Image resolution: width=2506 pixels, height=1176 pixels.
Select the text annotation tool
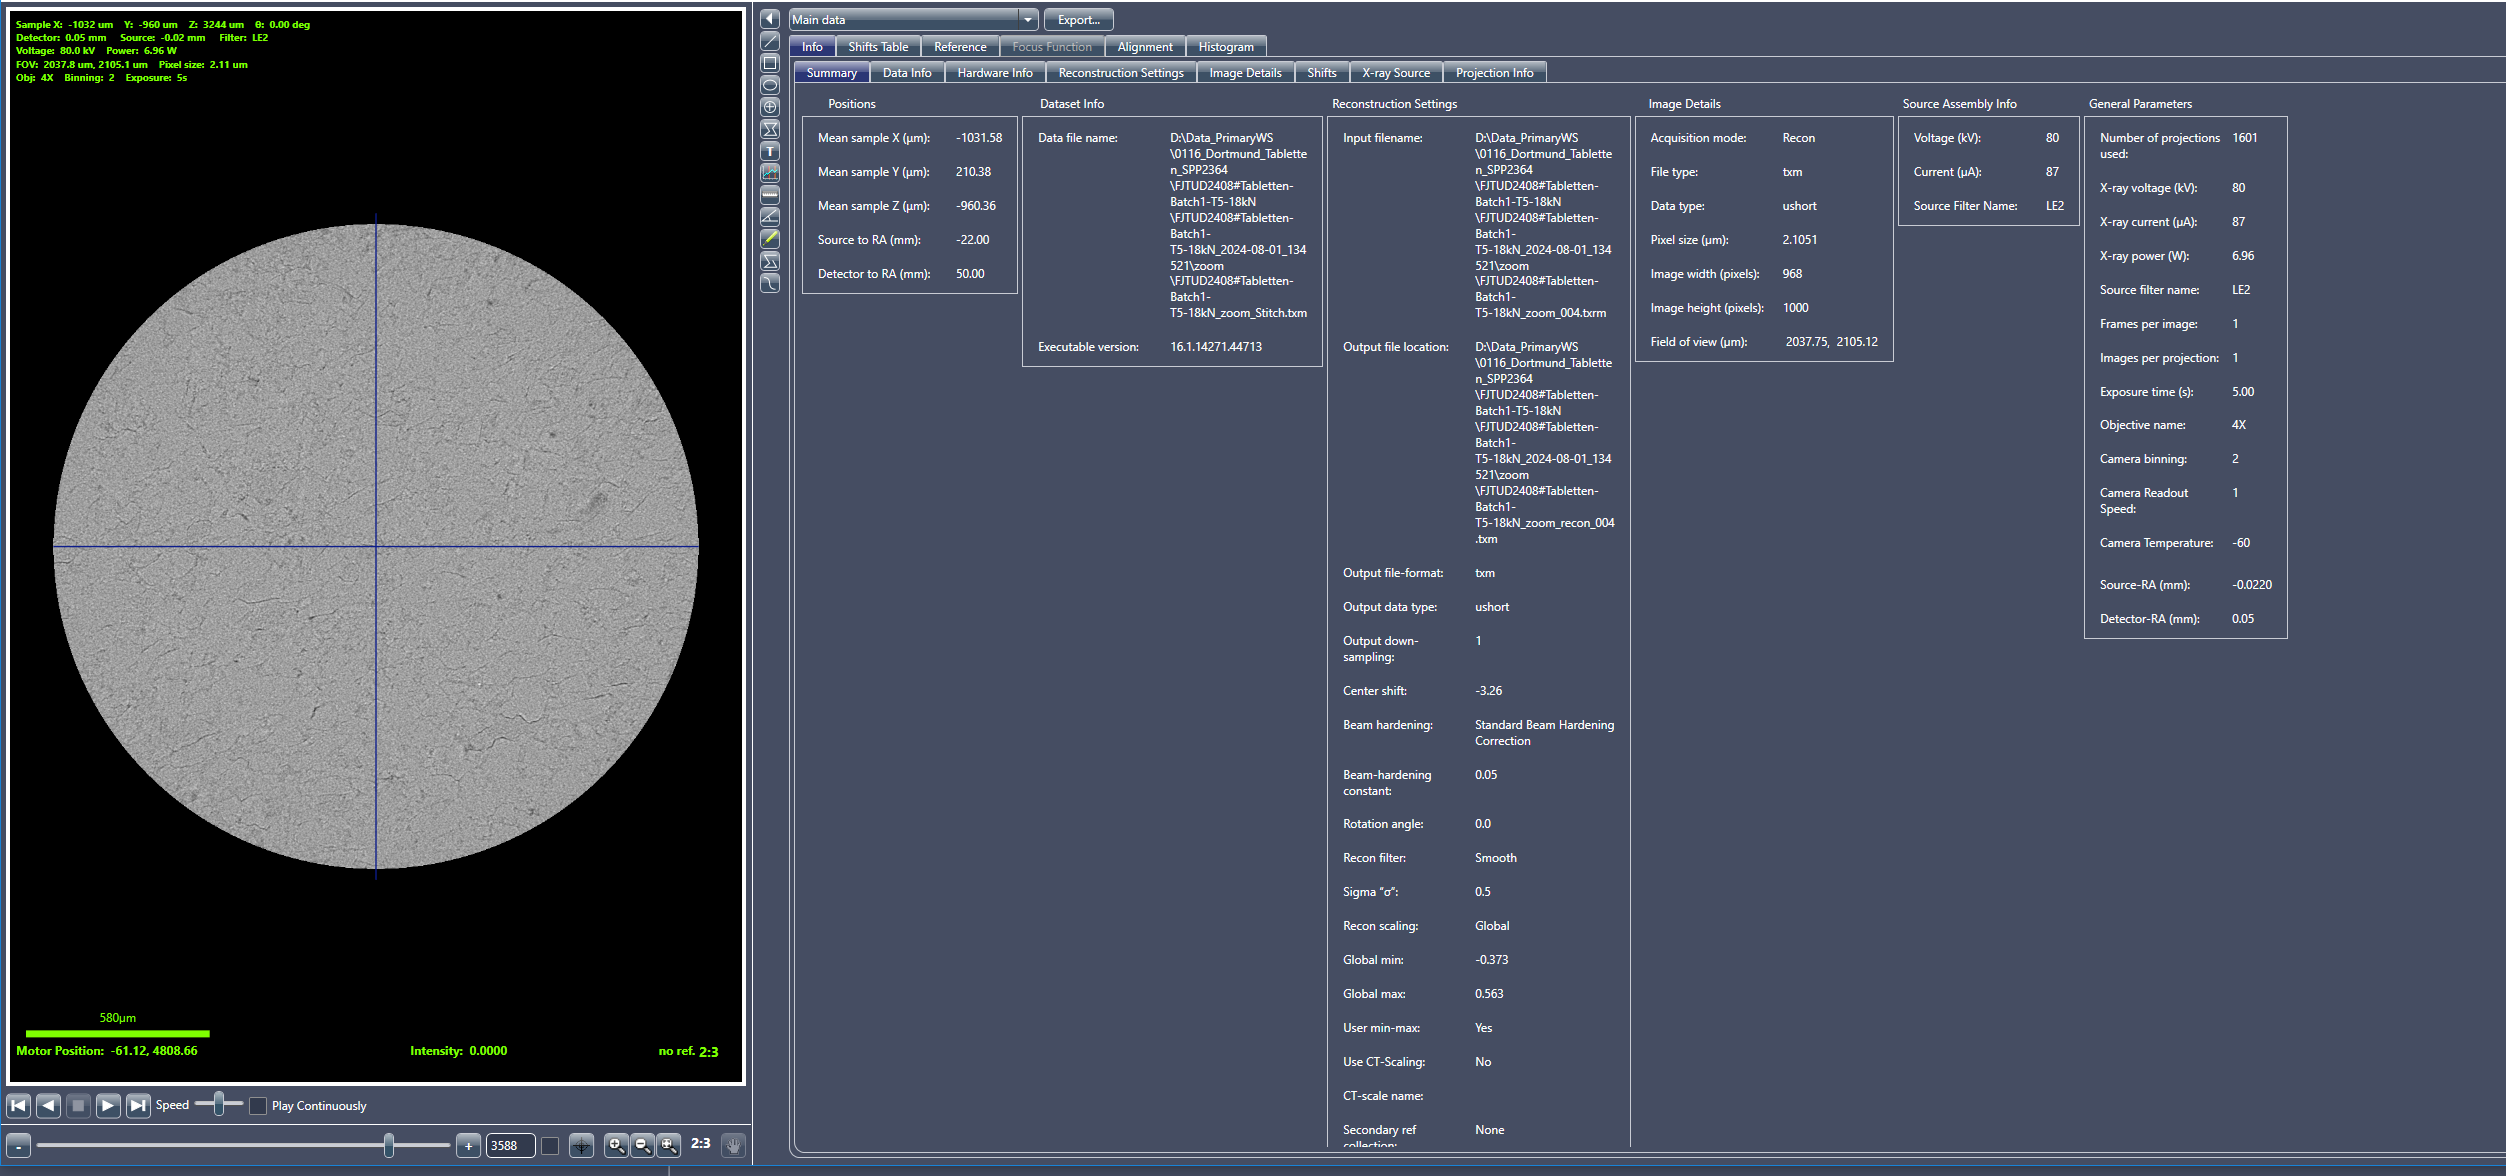tap(770, 151)
